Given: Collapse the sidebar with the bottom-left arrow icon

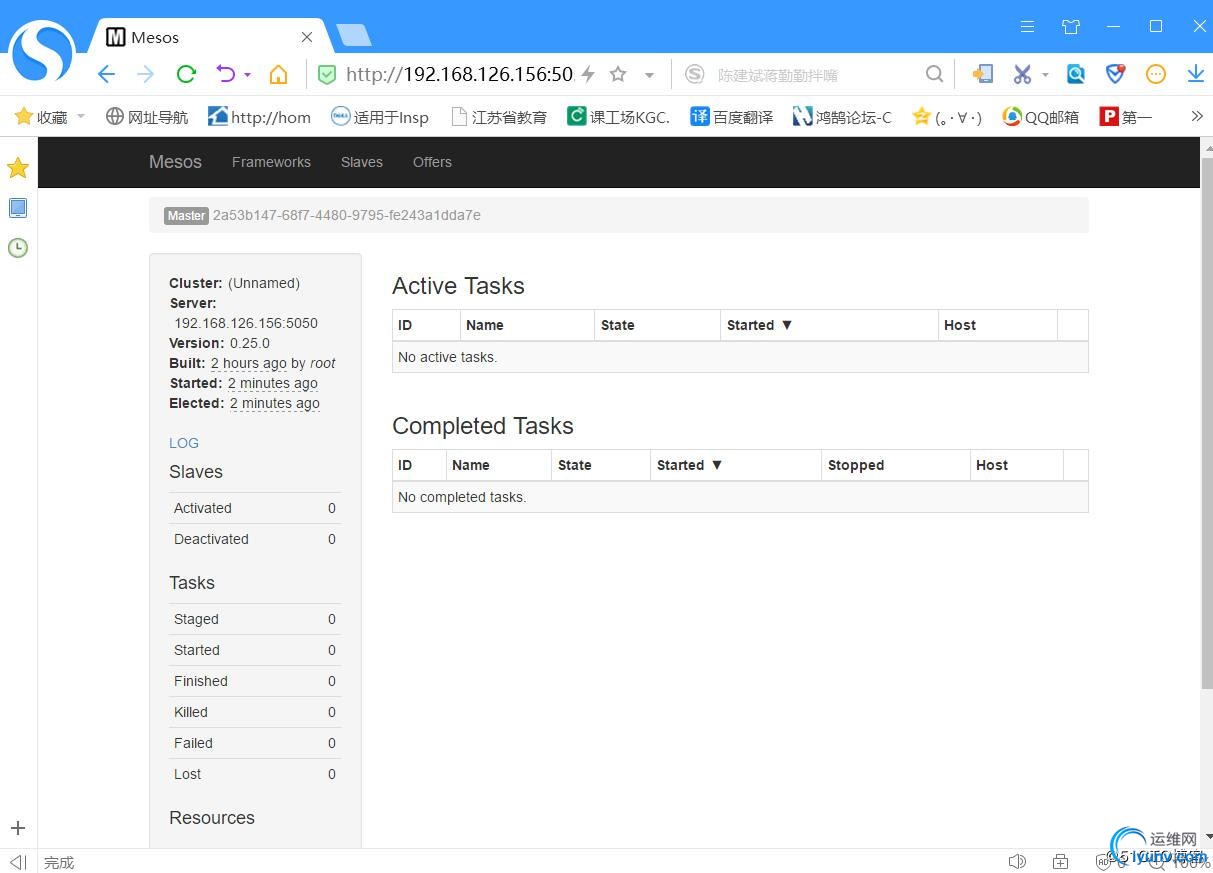Looking at the screenshot, I should point(17,862).
